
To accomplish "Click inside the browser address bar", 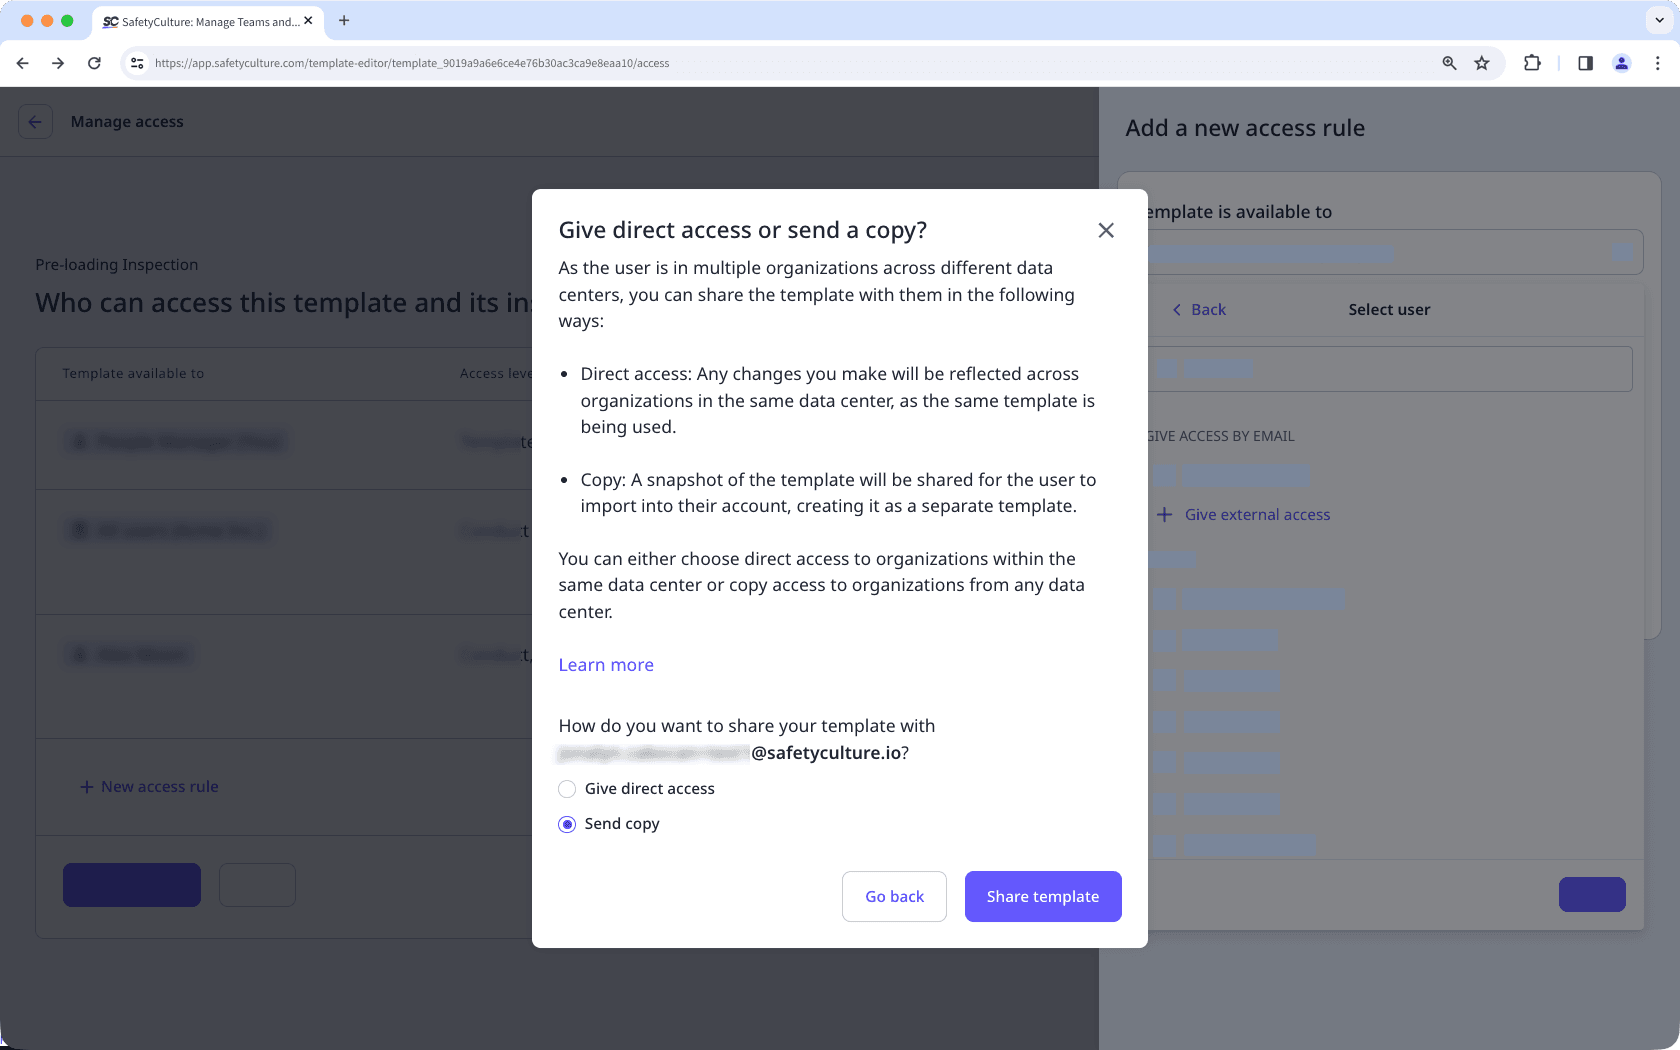I will (700, 62).
